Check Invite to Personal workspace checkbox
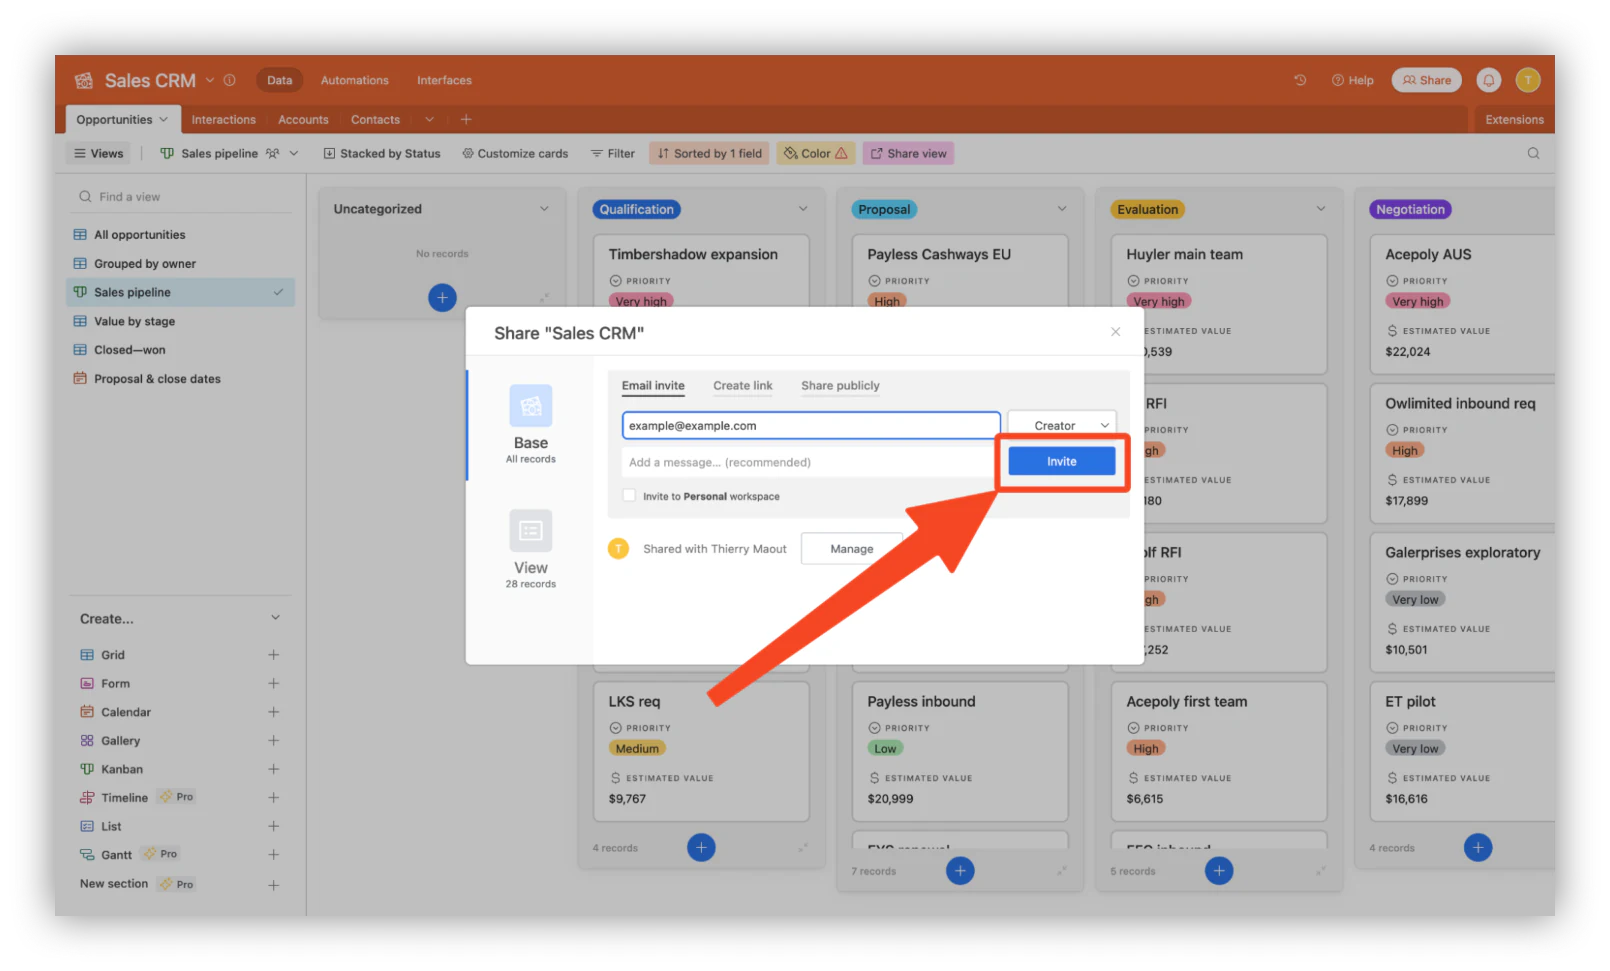The width and height of the screenshot is (1610, 971). (x=629, y=495)
